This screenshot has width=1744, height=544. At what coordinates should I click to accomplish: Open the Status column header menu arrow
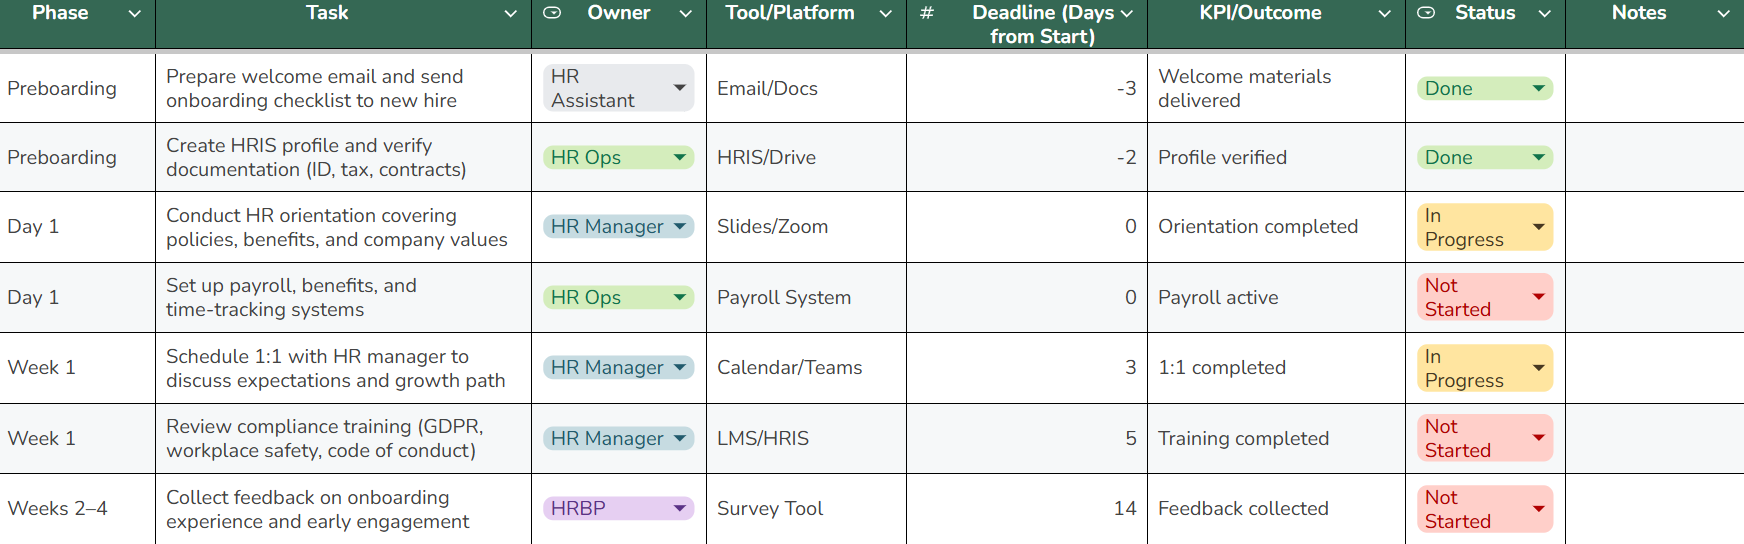[x=1544, y=13]
